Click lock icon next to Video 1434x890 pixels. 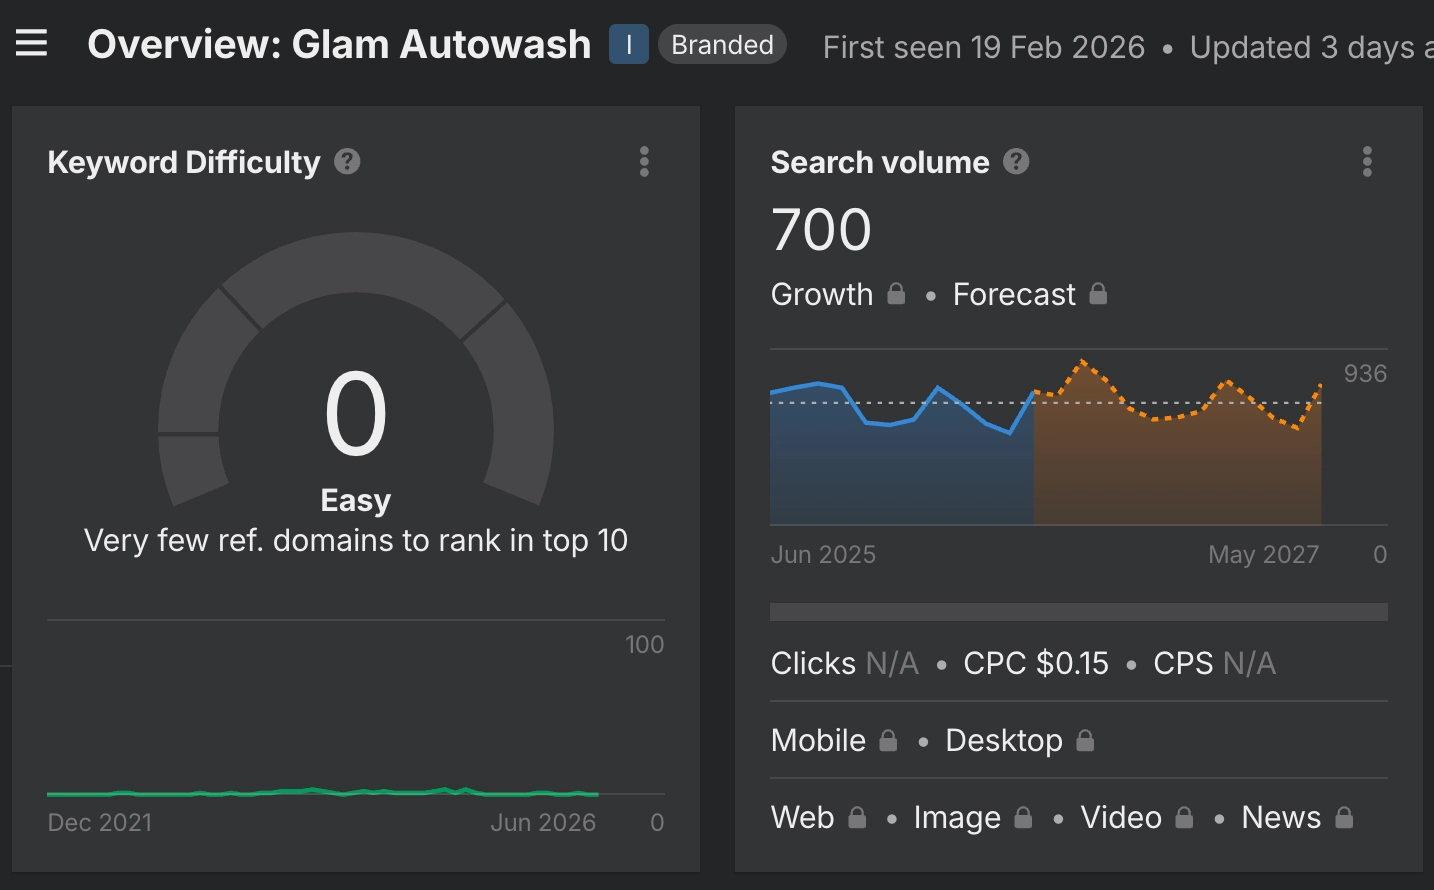click(1184, 817)
